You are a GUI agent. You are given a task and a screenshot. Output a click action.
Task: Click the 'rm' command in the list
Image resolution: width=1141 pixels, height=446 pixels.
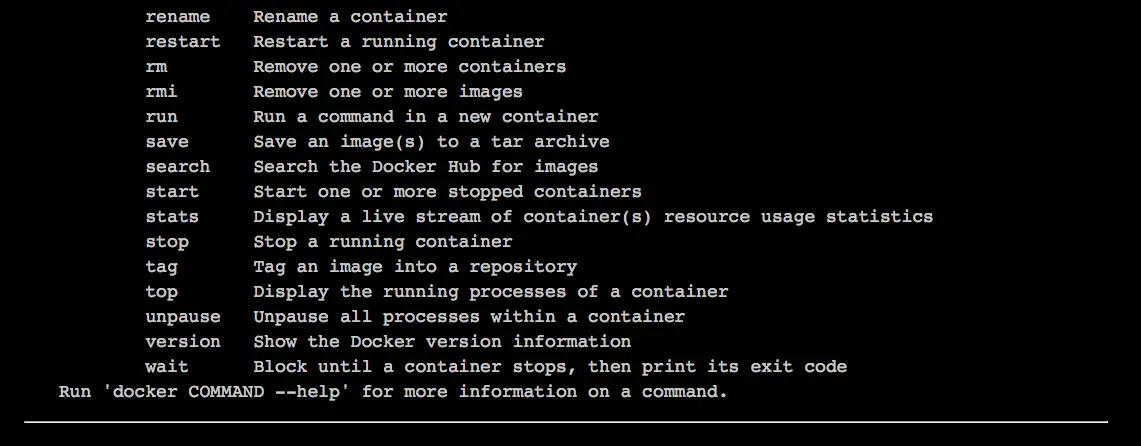pyautogui.click(x=156, y=67)
